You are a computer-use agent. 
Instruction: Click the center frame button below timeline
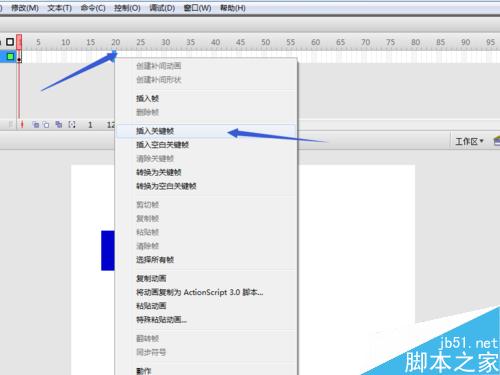[22, 125]
